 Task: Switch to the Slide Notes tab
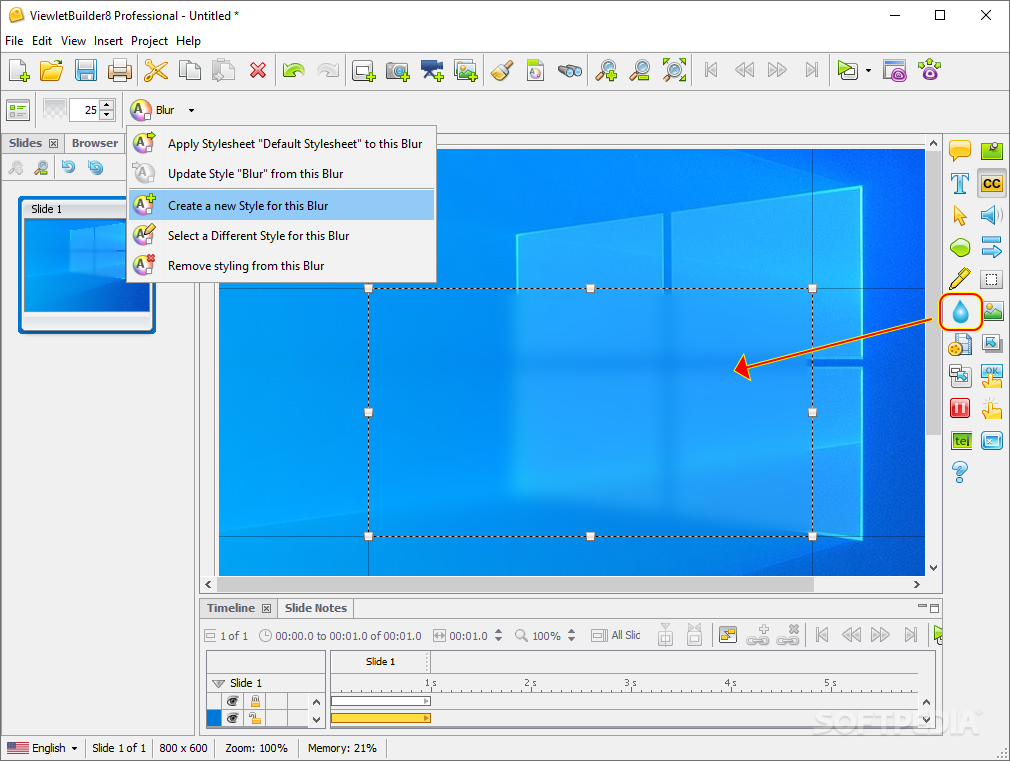[x=316, y=608]
